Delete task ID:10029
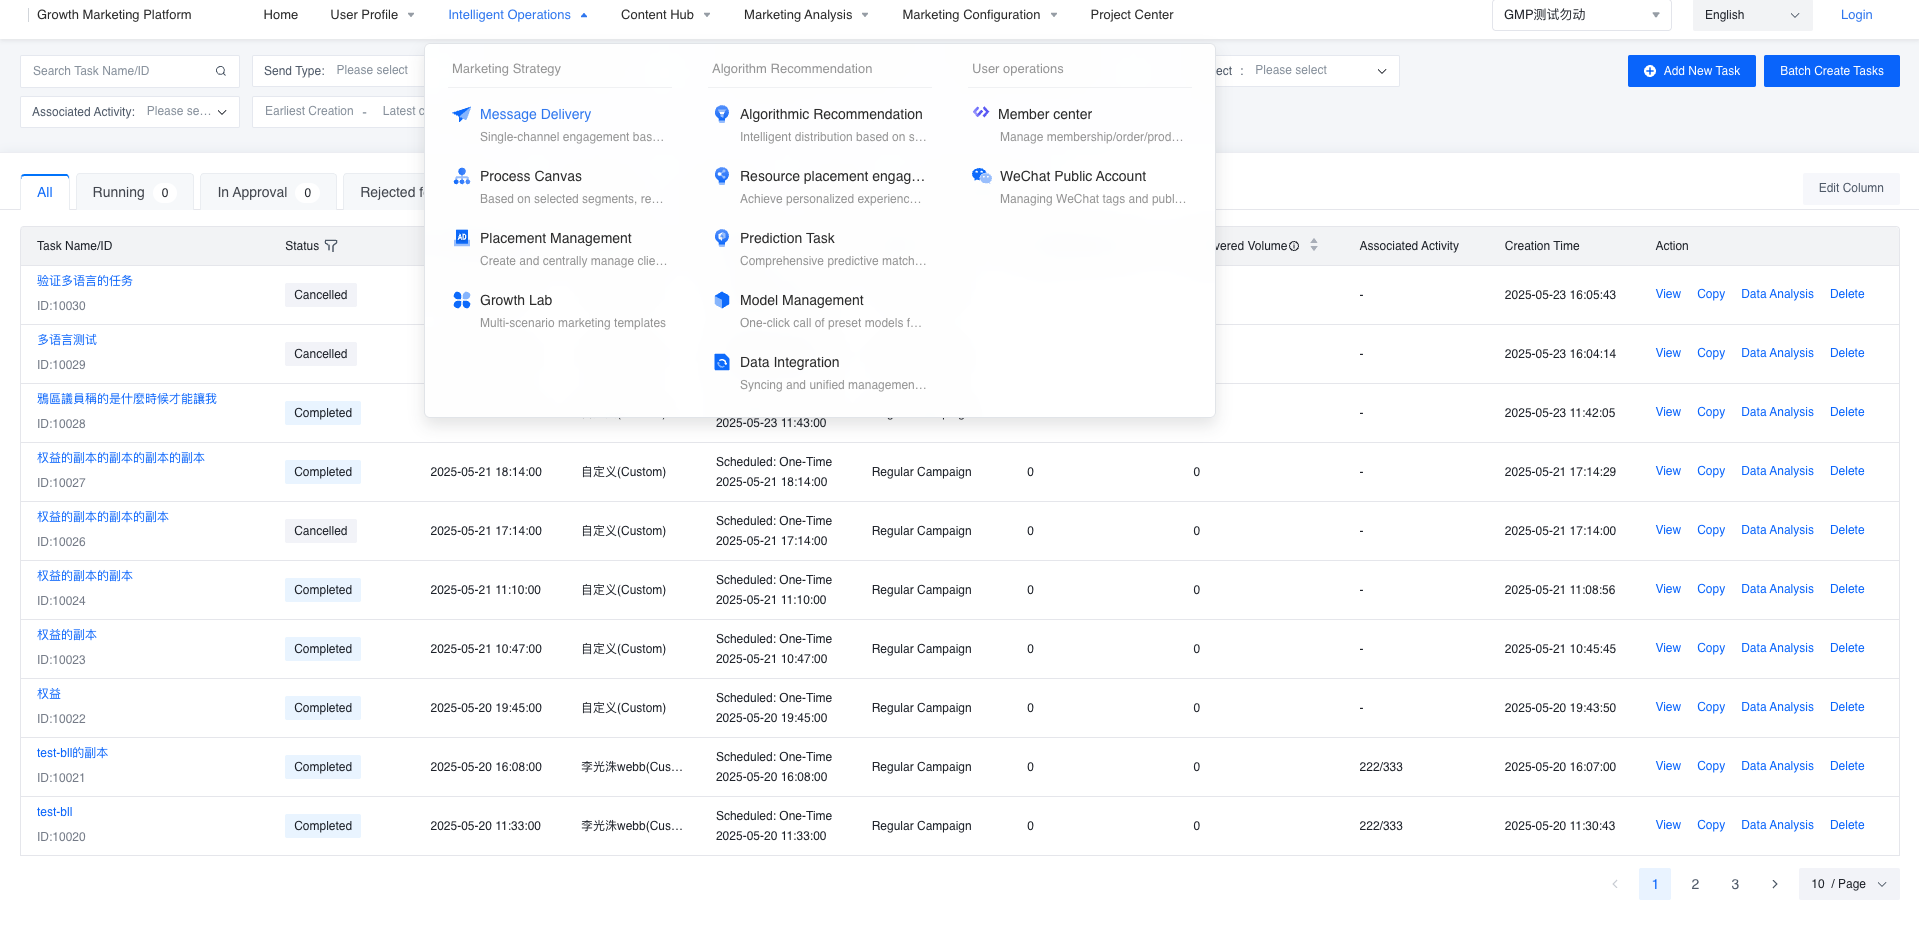 pyautogui.click(x=1847, y=353)
